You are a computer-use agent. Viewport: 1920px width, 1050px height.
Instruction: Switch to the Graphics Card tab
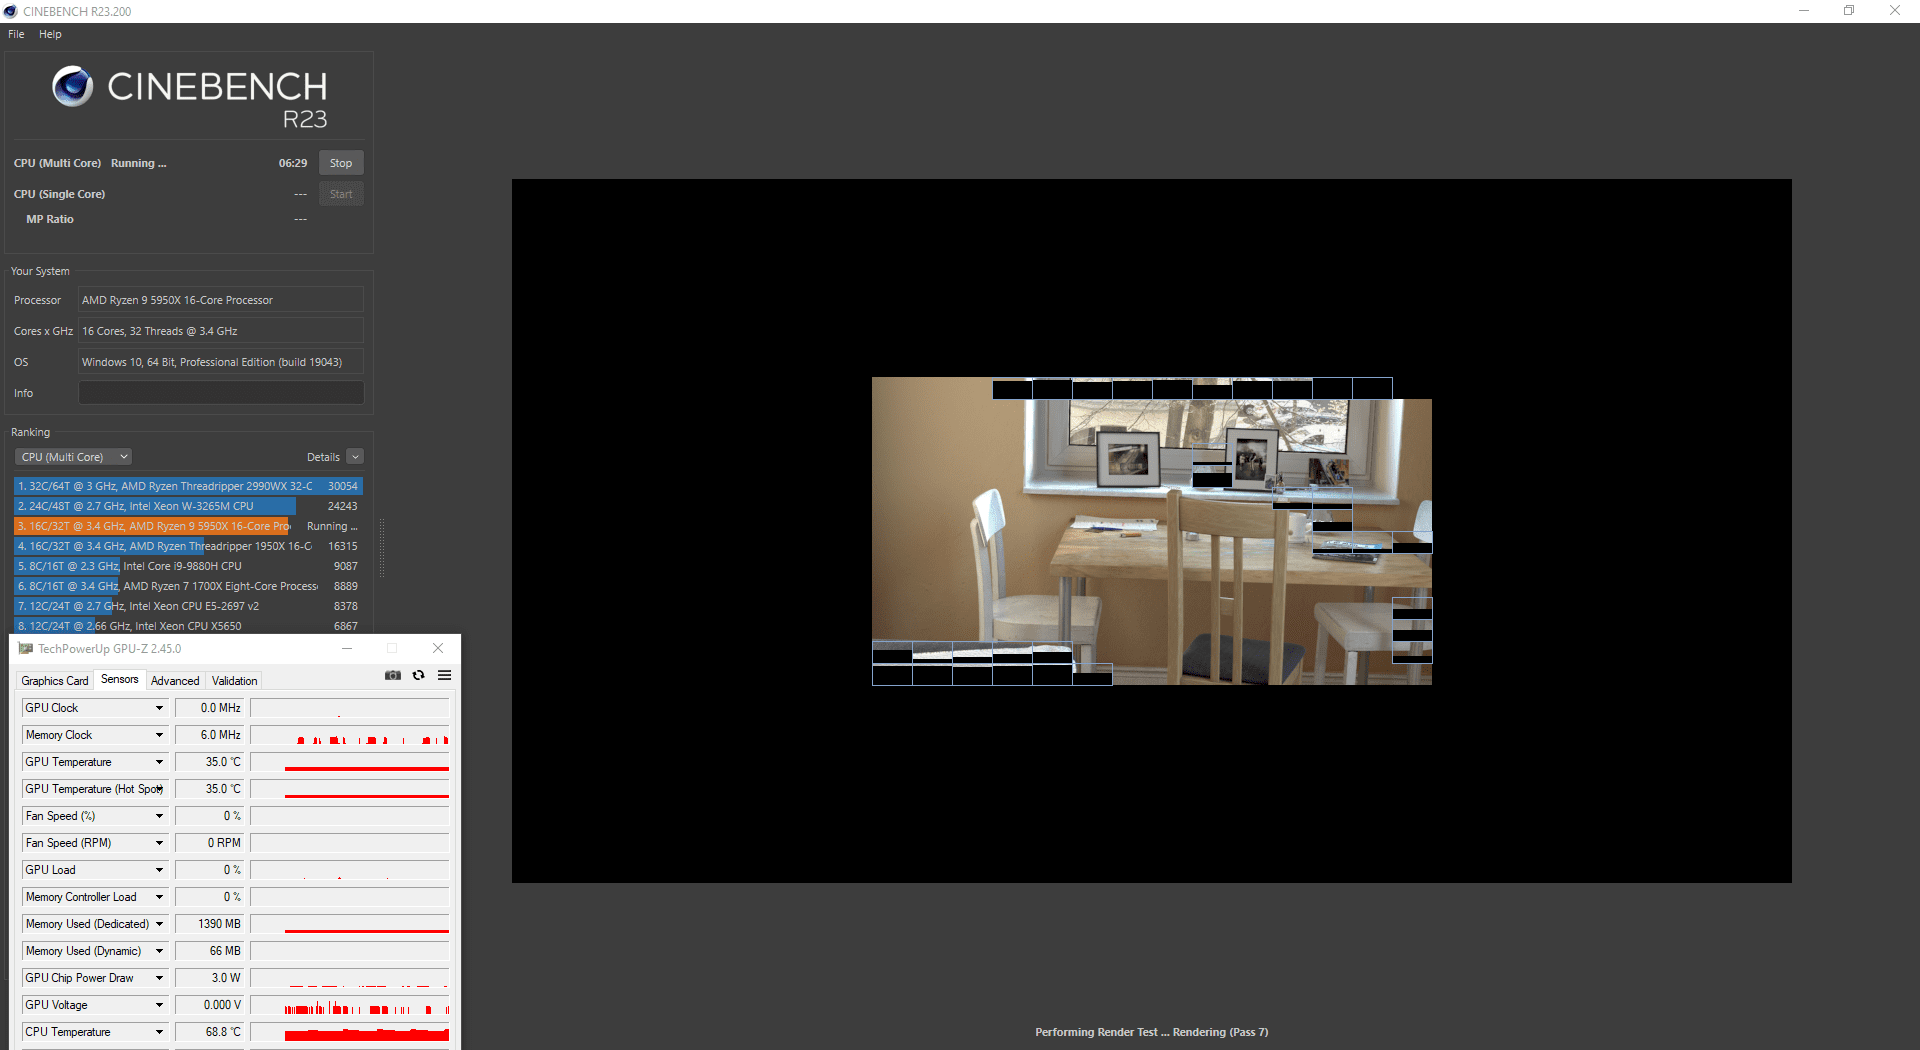(55, 681)
